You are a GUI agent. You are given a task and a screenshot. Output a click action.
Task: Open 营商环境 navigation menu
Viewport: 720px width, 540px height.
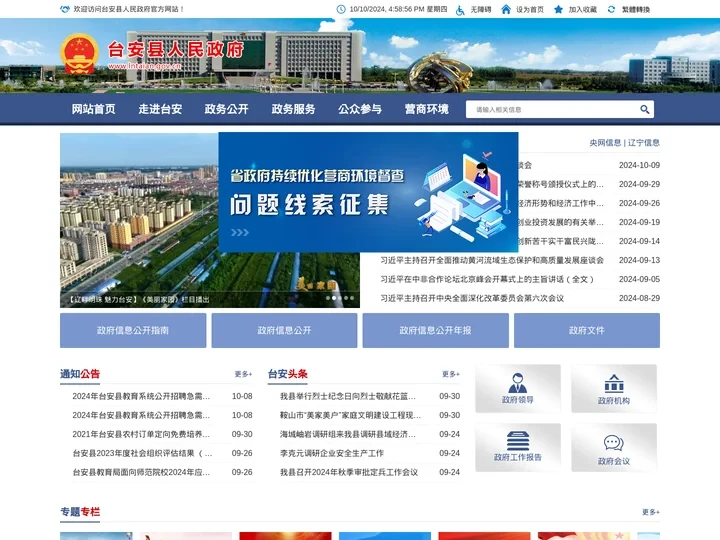point(427,109)
